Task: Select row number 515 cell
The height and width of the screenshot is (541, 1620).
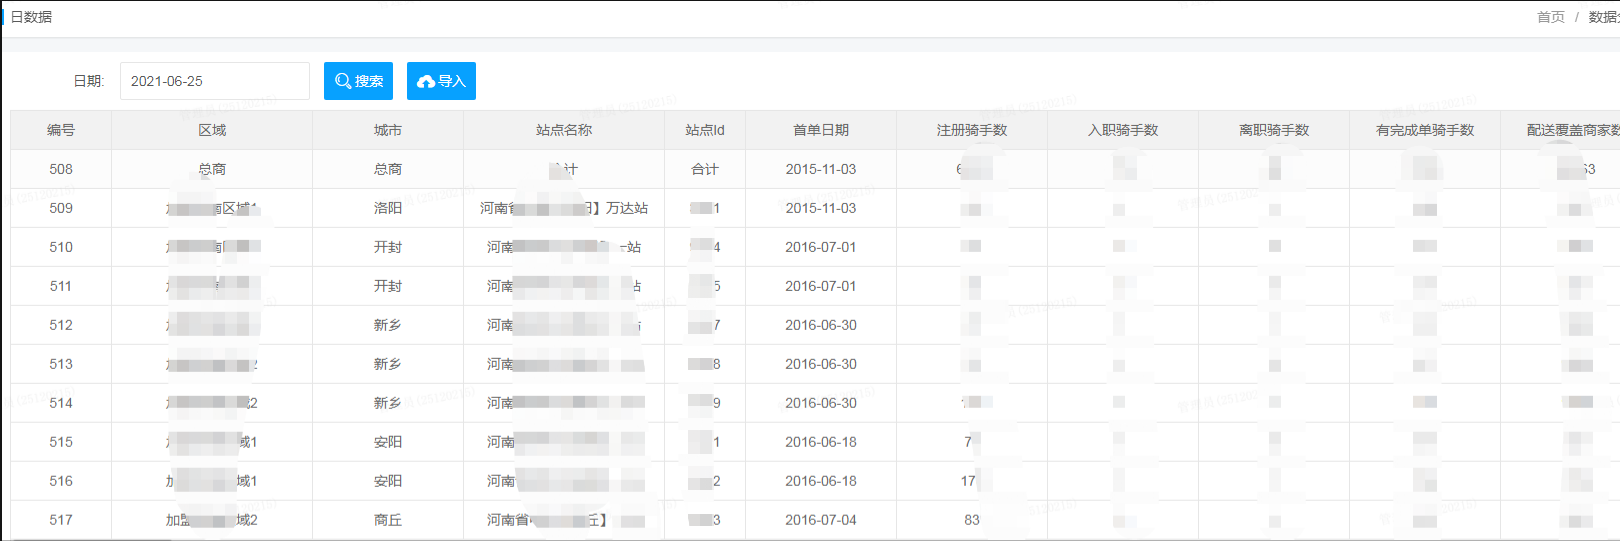Action: [x=61, y=442]
